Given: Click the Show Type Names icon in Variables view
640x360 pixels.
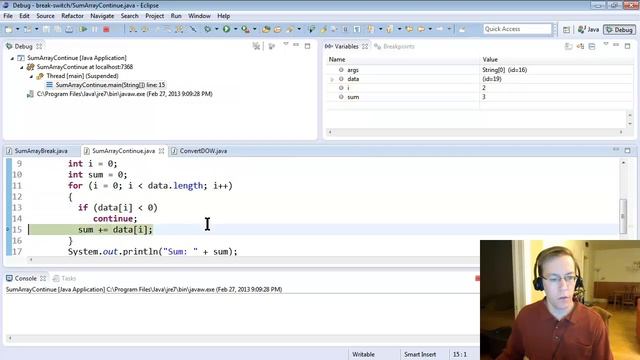Looking at the screenshot, I should [568, 46].
